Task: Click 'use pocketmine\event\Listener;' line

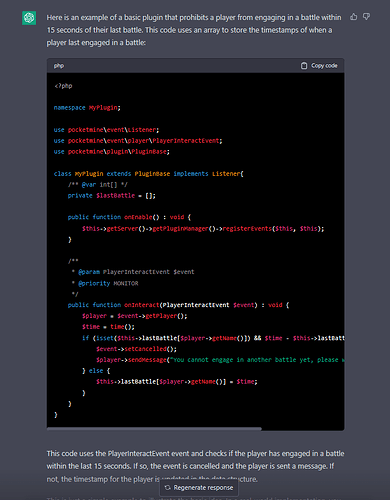Action: pos(106,130)
